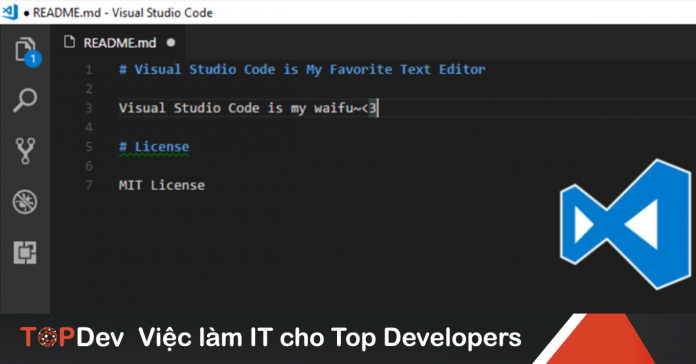Viewport: 696px width, 364px height.
Task: Open the Source Control branch icon
Action: pyautogui.click(x=25, y=151)
